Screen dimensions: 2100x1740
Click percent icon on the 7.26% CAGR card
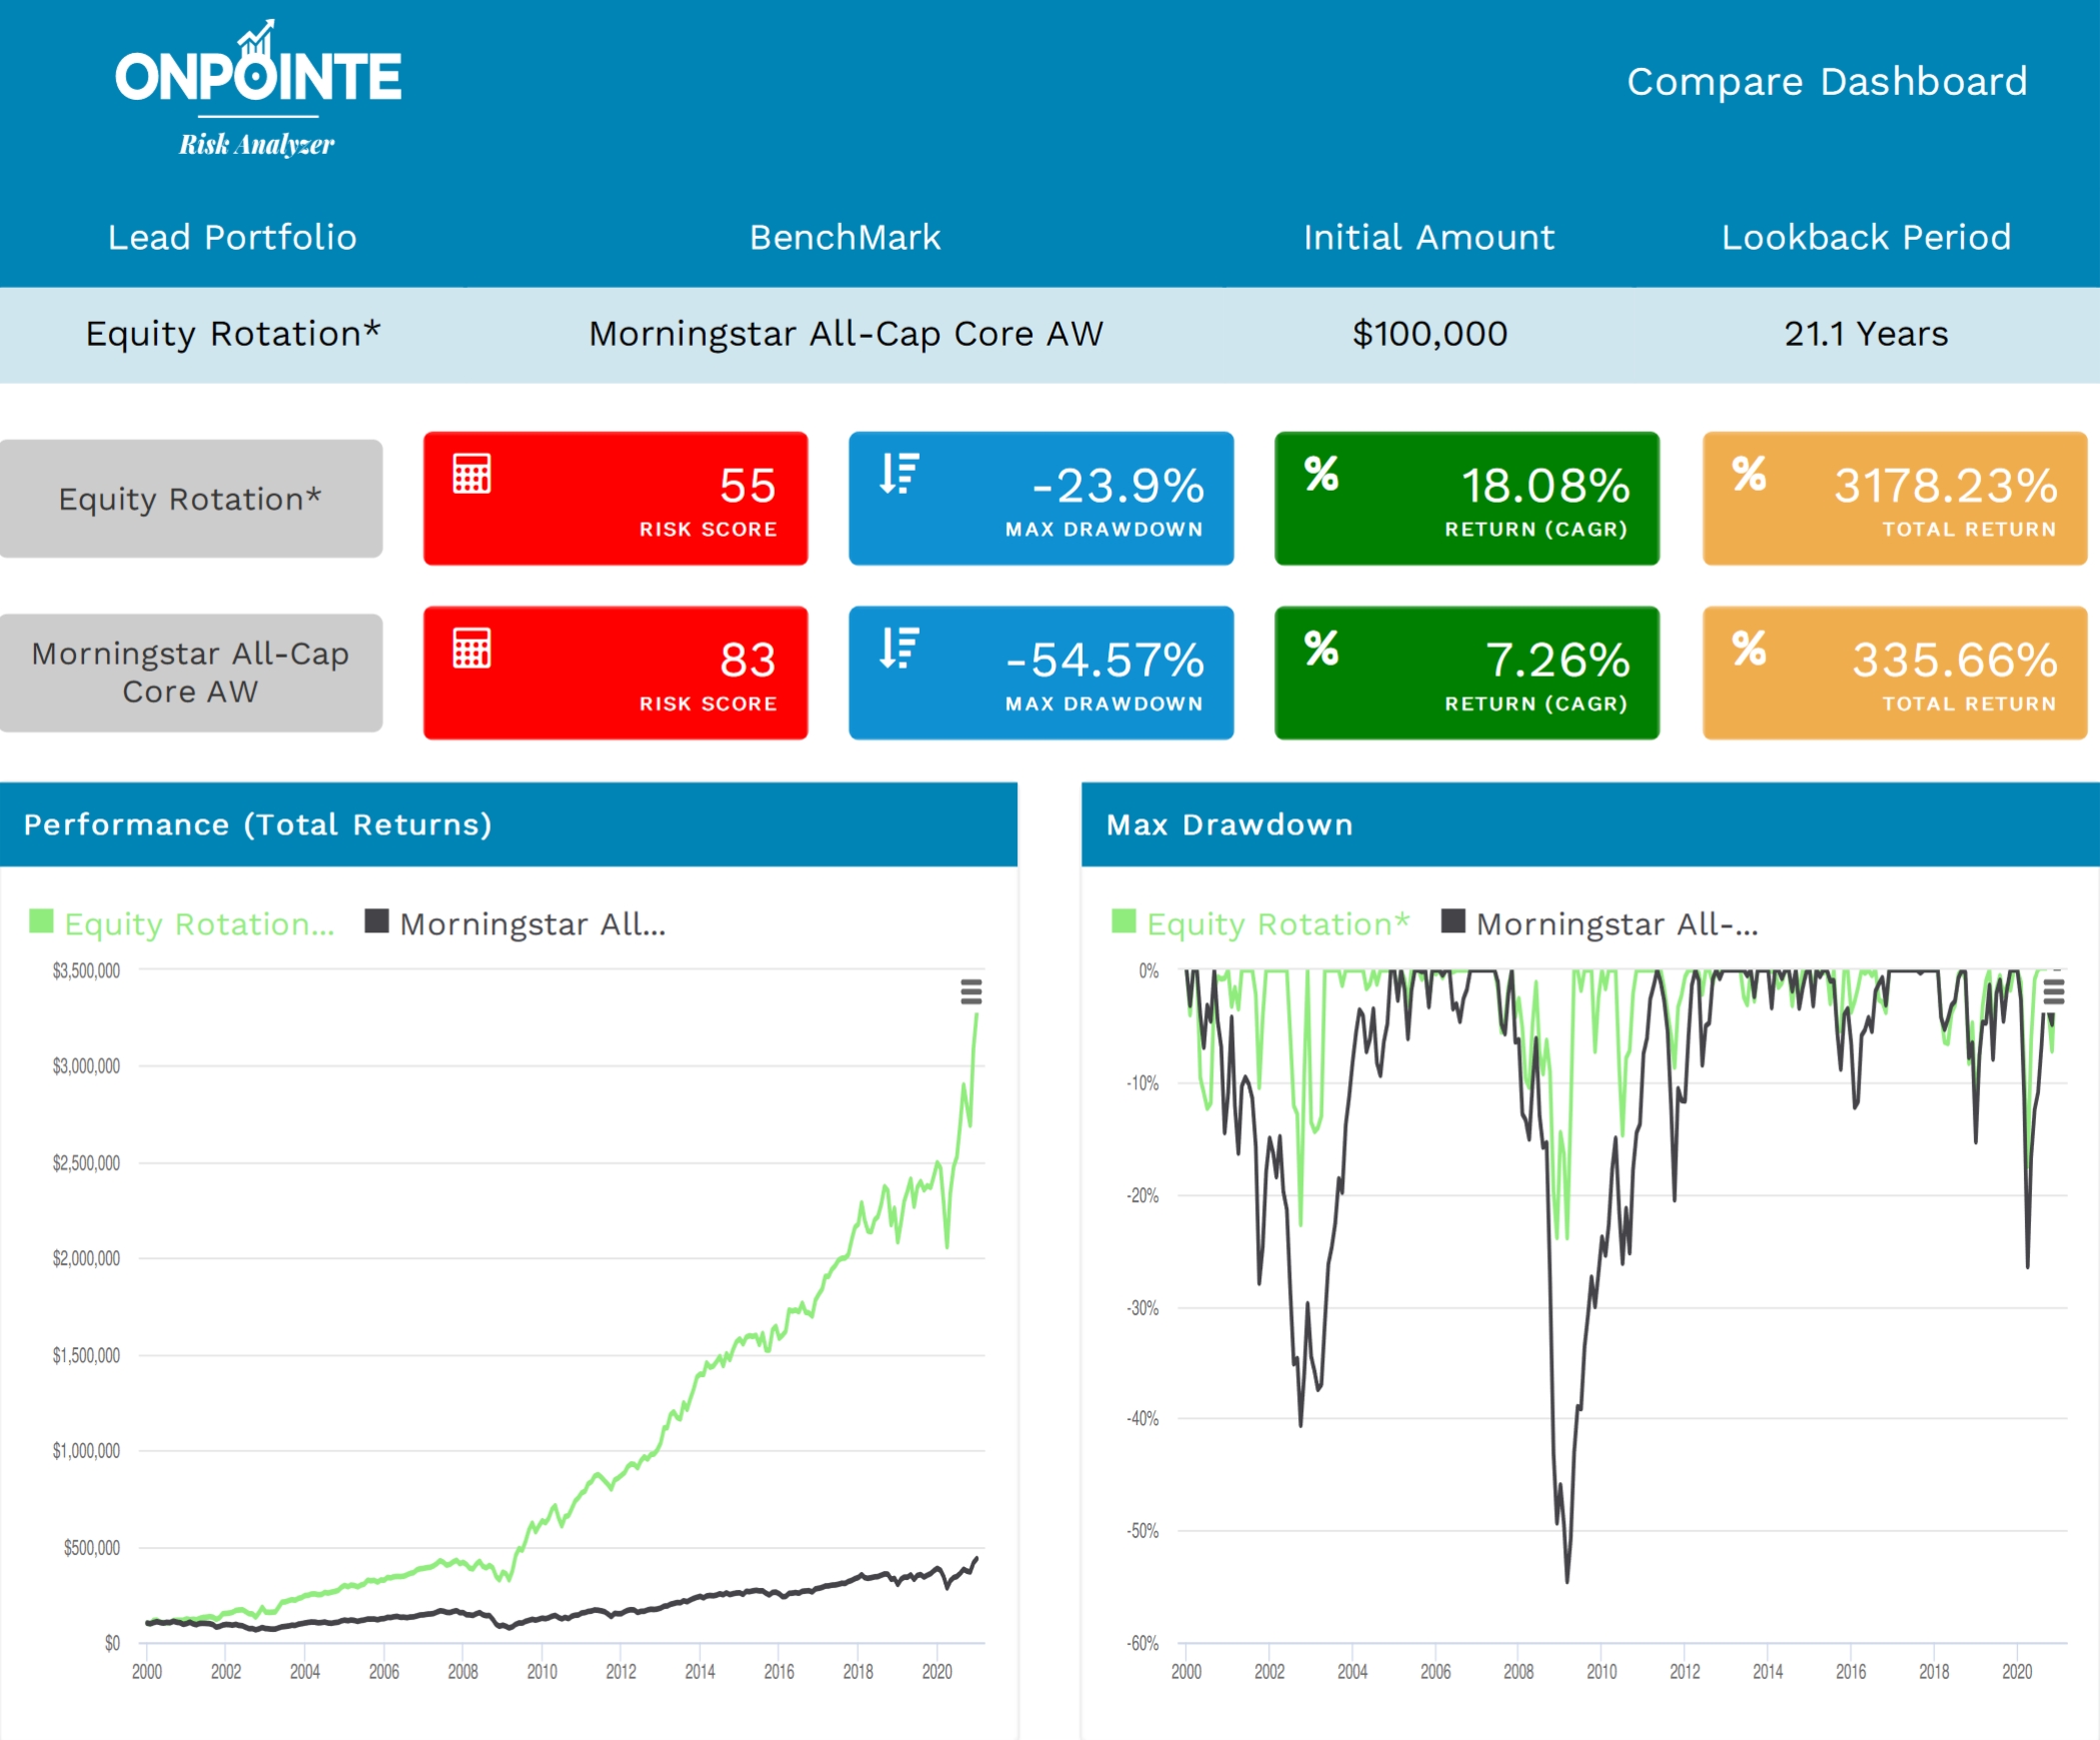[1321, 648]
